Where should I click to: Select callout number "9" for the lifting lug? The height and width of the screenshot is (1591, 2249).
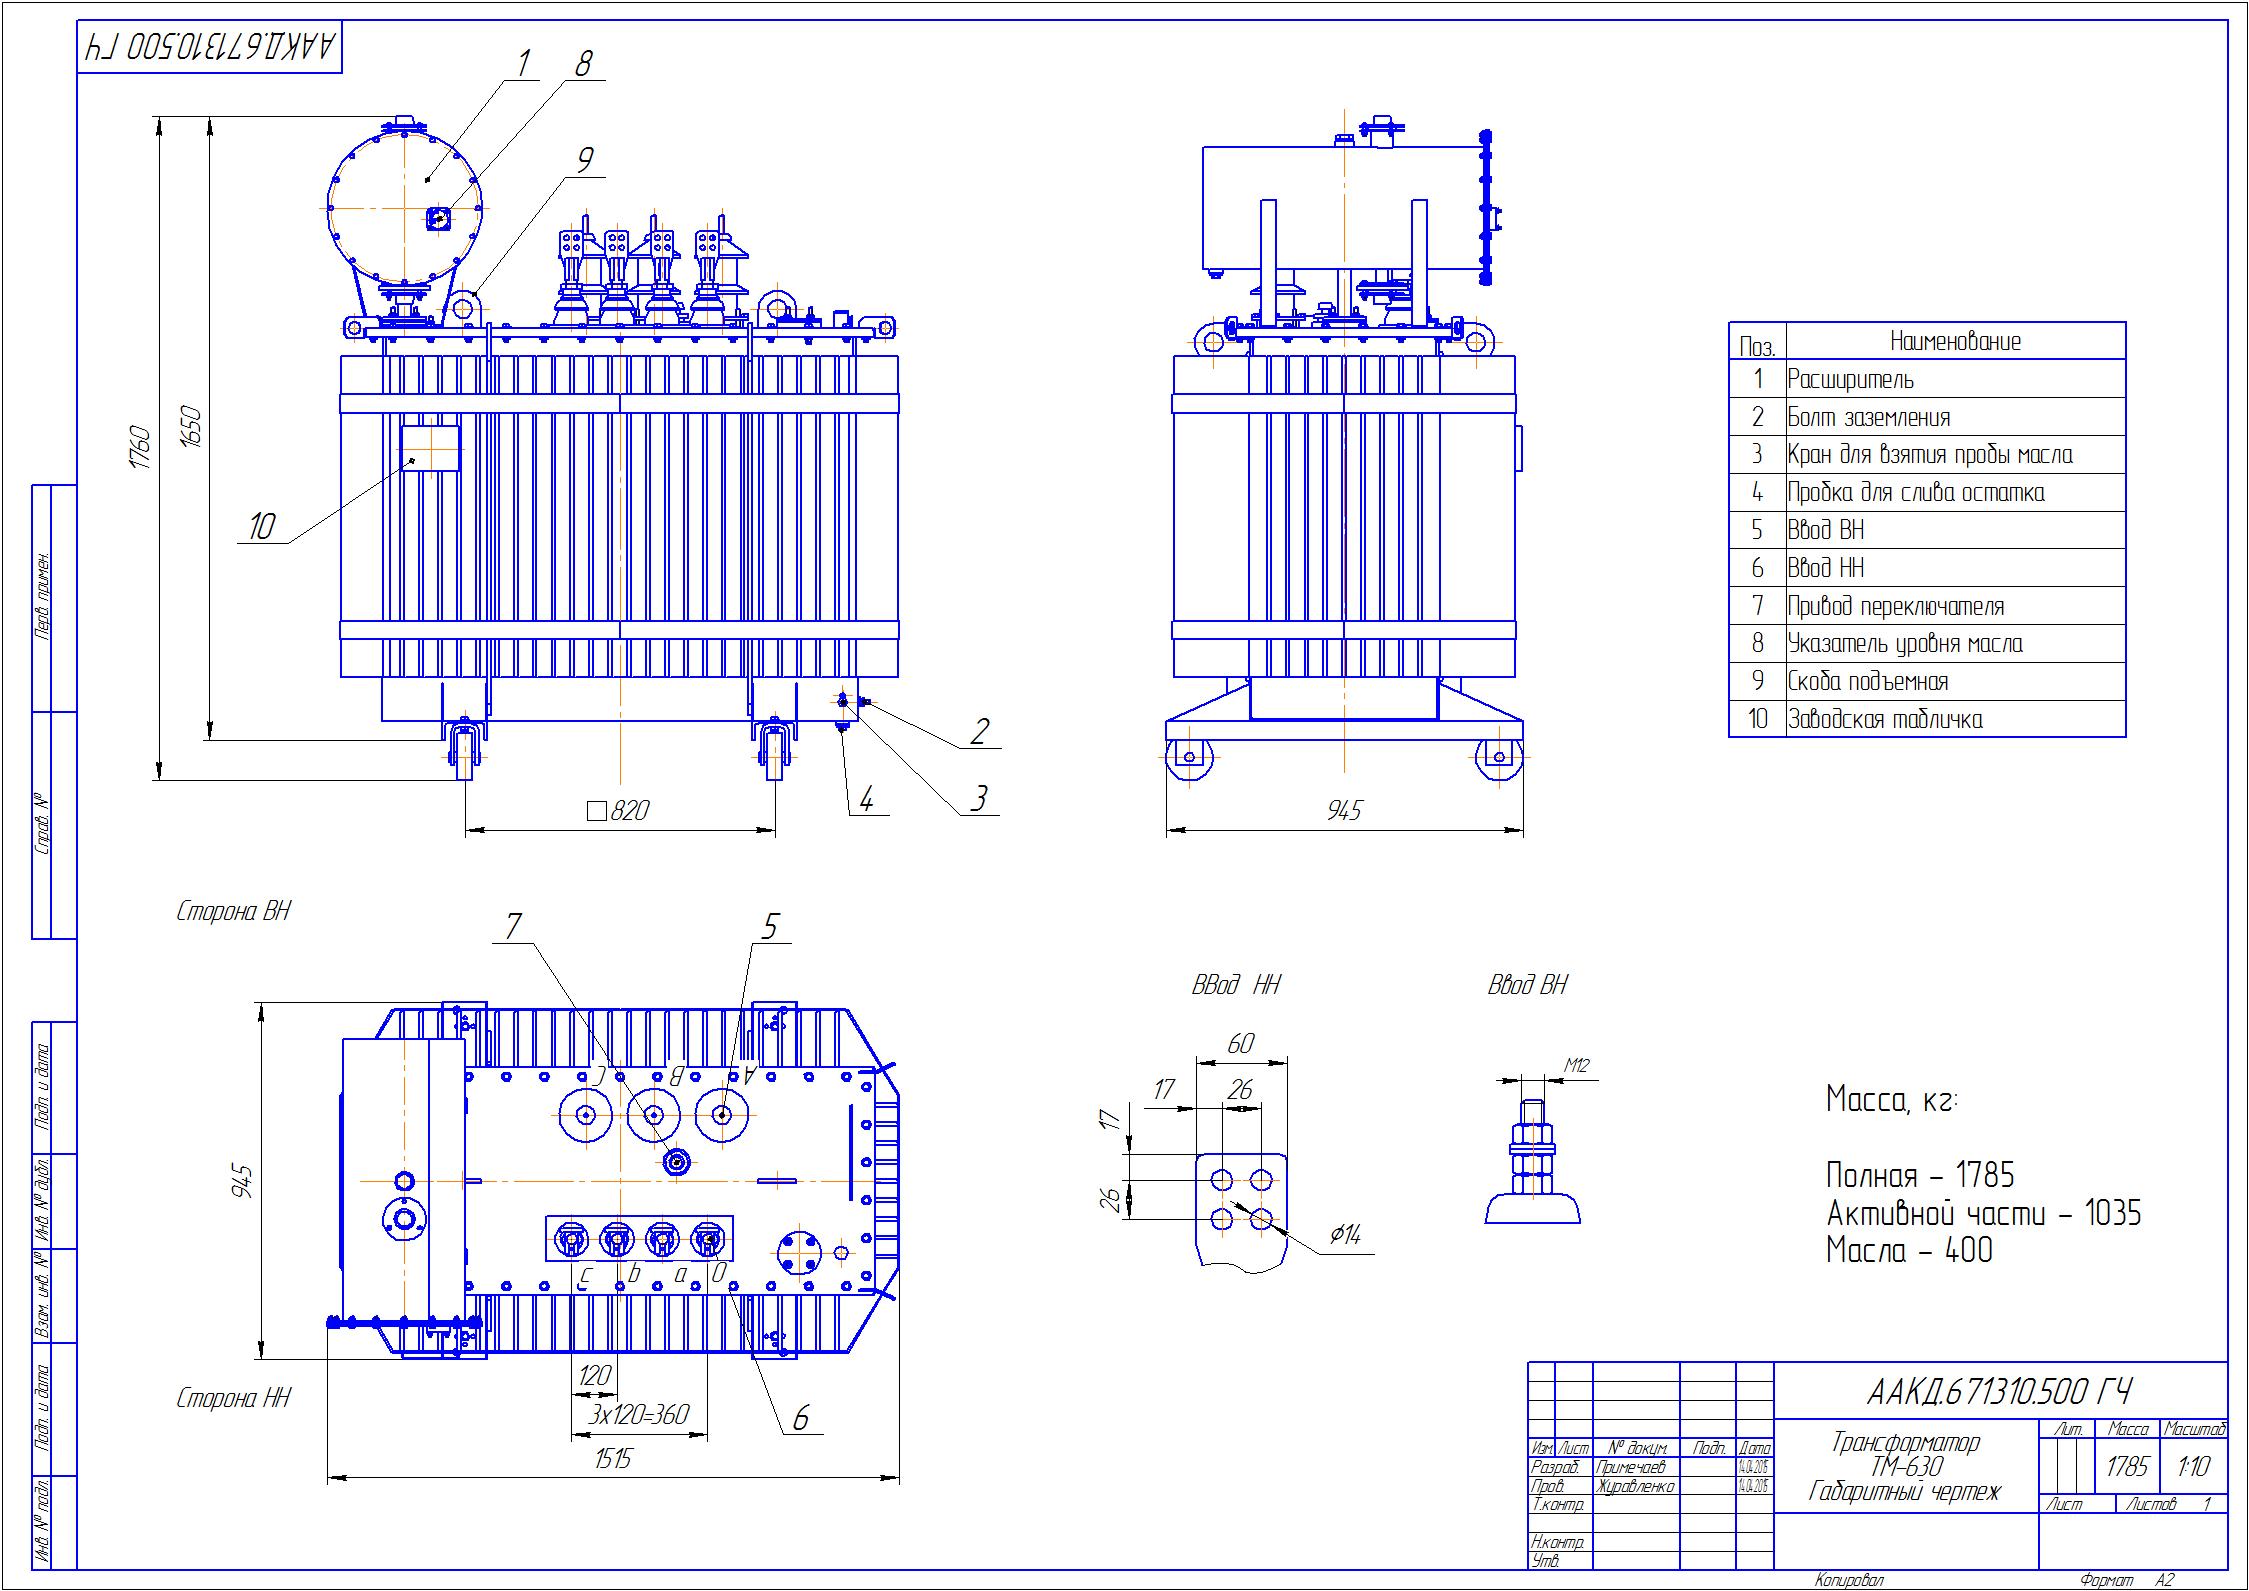(x=585, y=160)
